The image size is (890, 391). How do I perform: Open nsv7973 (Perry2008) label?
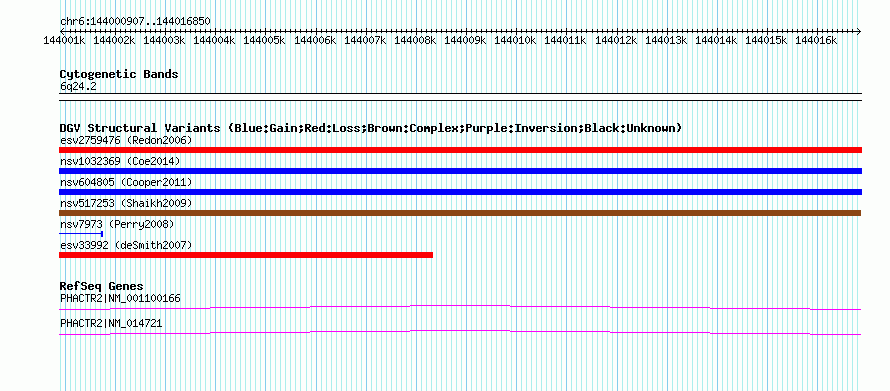[117, 224]
